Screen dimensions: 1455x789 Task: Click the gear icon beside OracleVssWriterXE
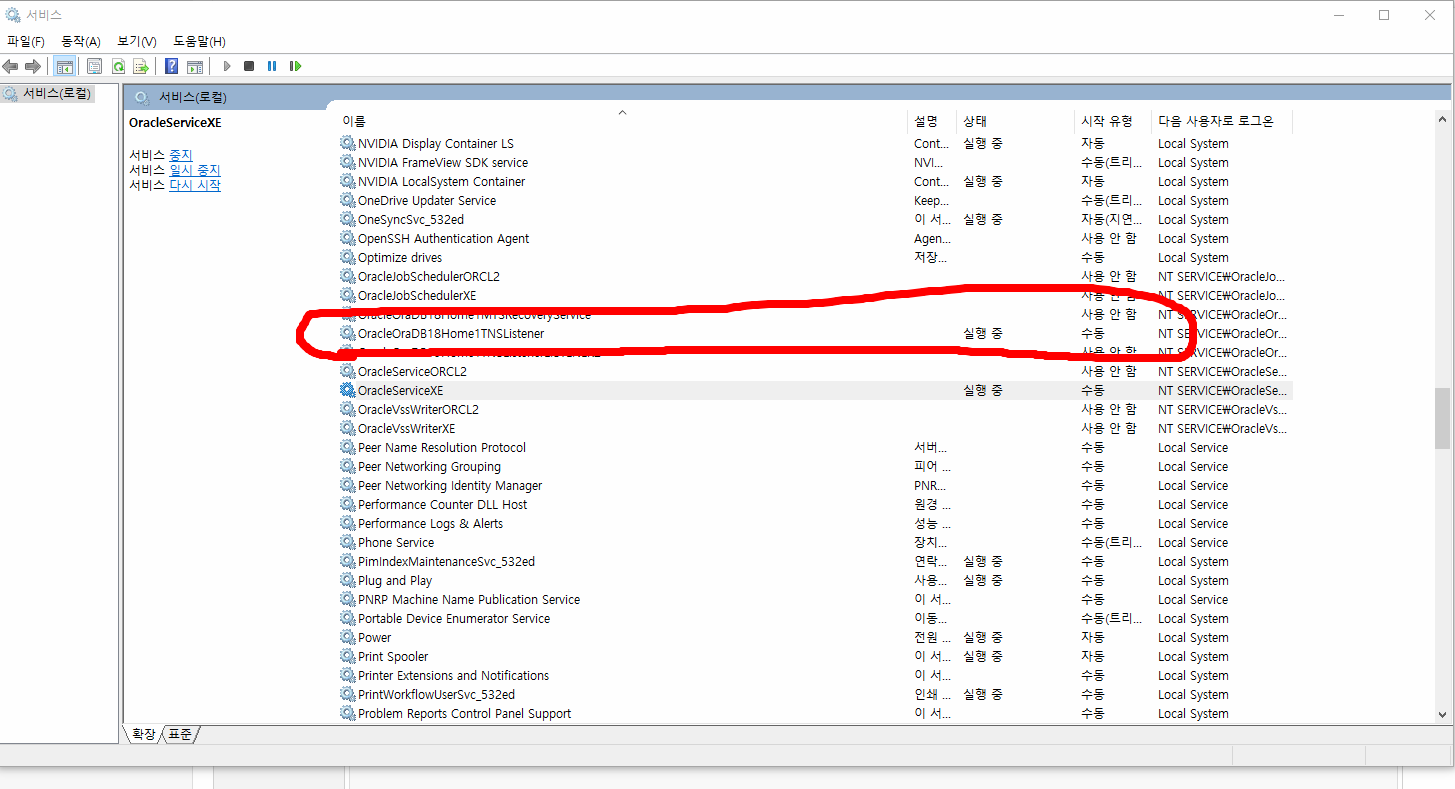click(x=347, y=429)
